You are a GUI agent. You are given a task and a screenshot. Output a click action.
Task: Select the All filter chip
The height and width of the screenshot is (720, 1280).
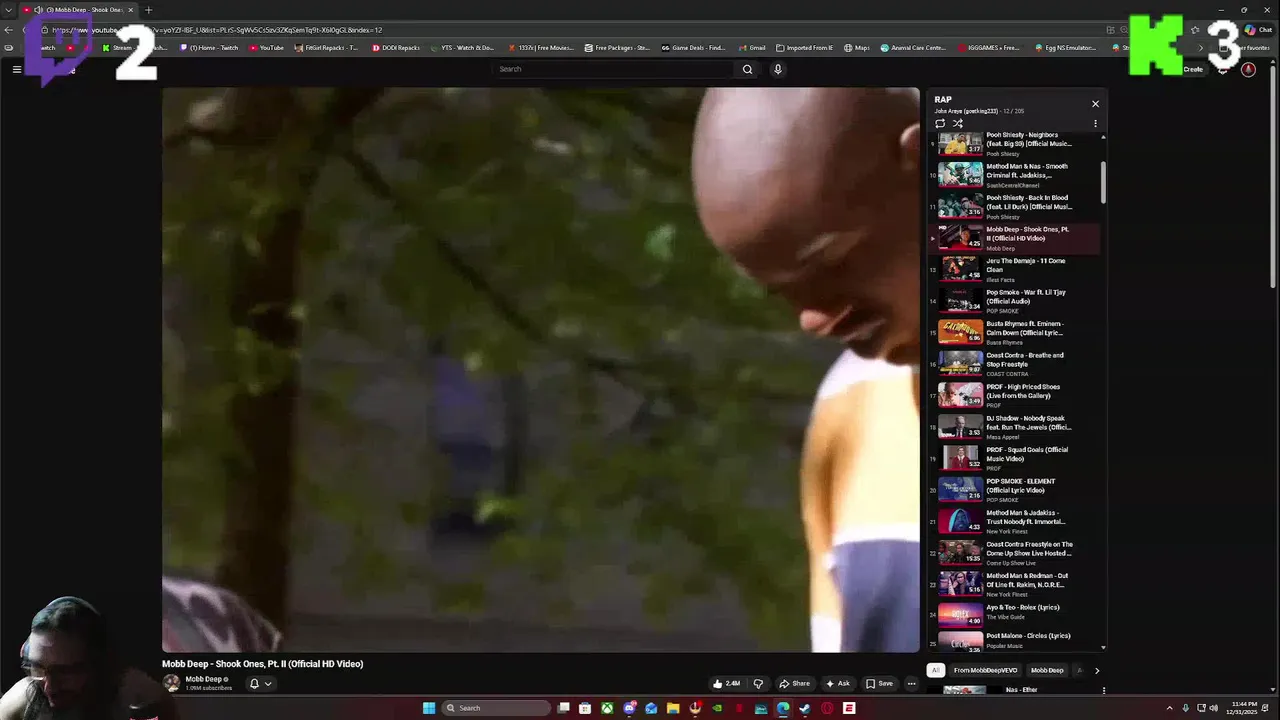click(x=935, y=670)
